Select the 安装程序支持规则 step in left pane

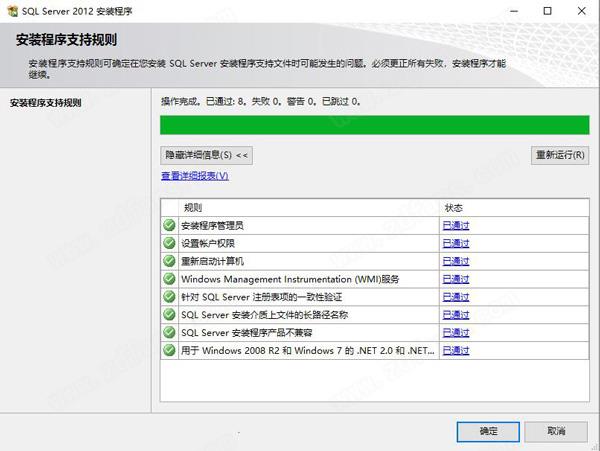[x=46, y=103]
